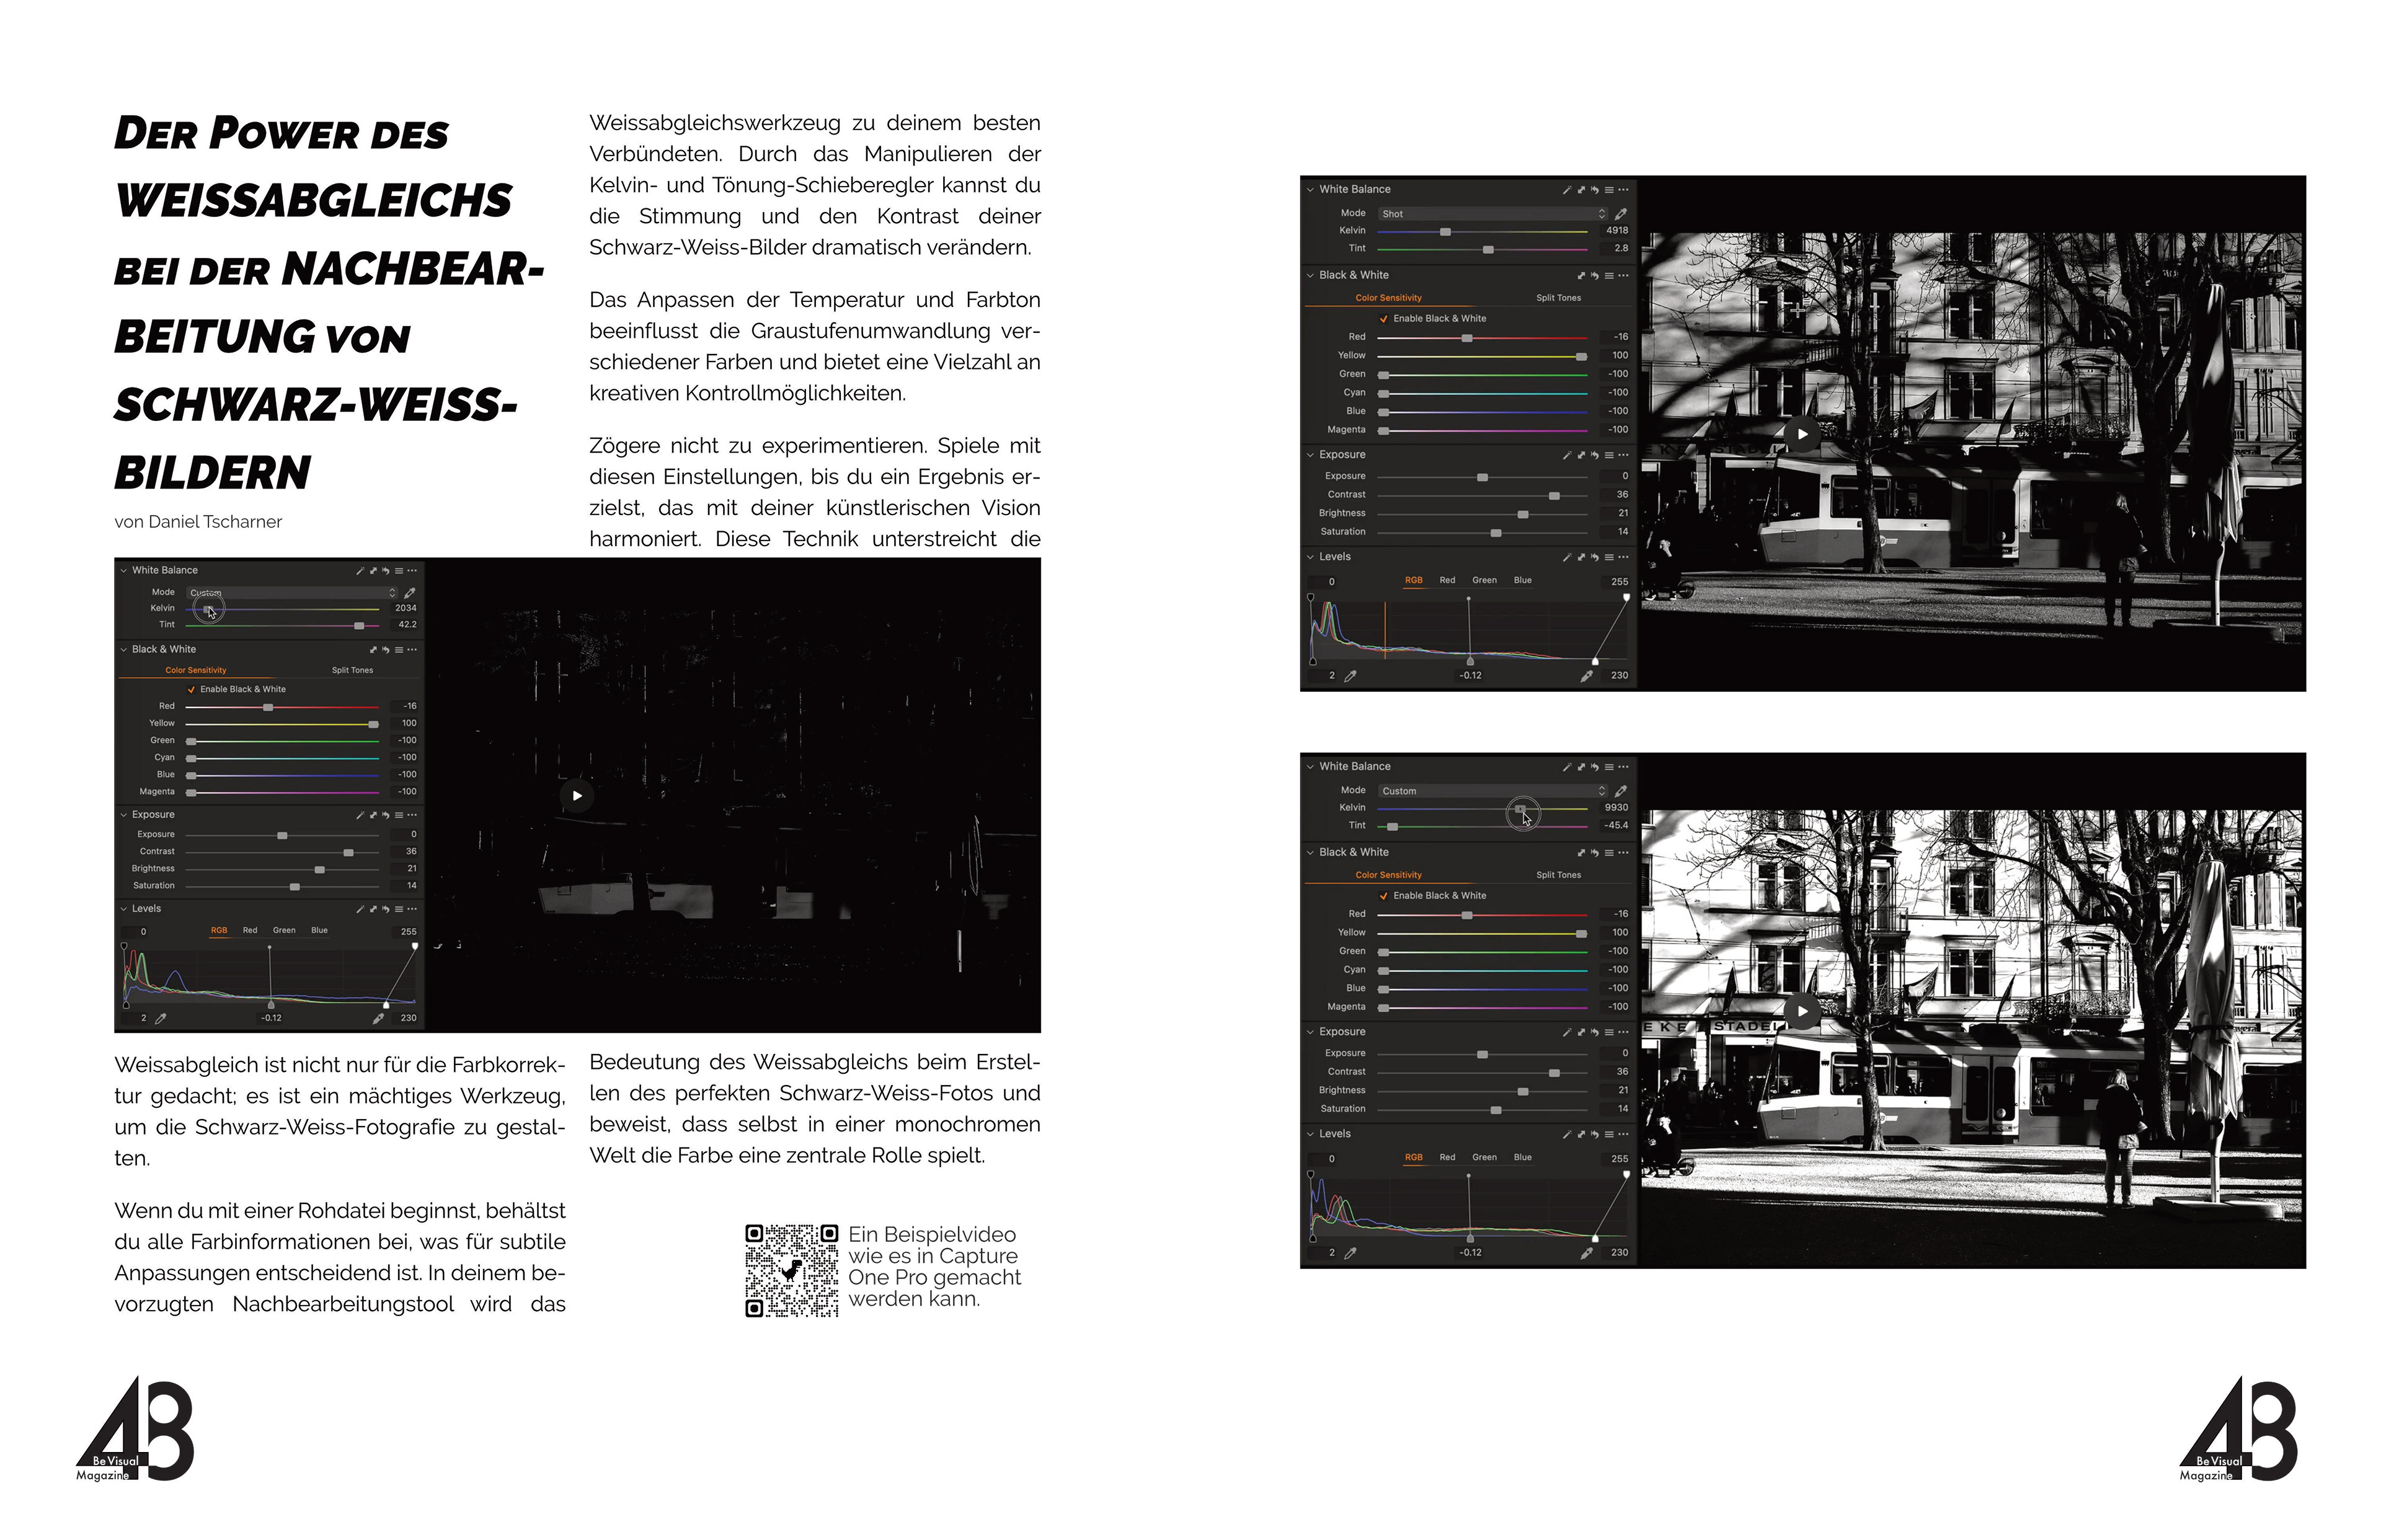Click the auto-adjust wand in White Balance header, Kelvin 2034 panel
This screenshot has width=2381, height=1540.
[360, 571]
